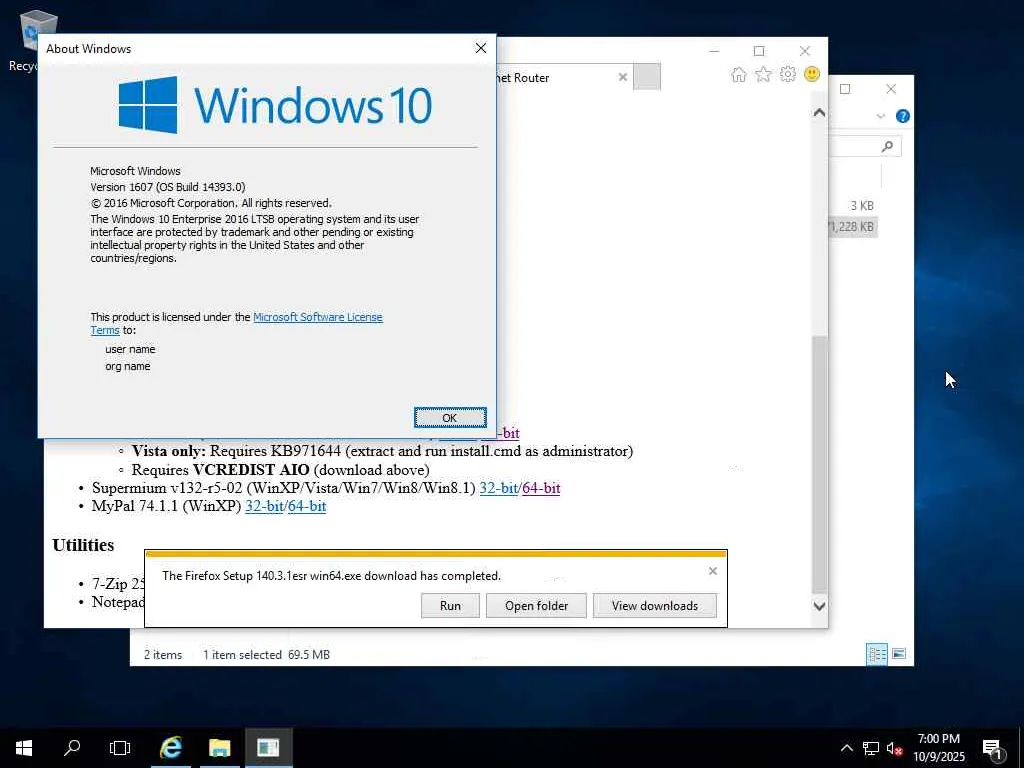The height and width of the screenshot is (768, 1024).
Task: Open taskbar Search
Action: 72,748
